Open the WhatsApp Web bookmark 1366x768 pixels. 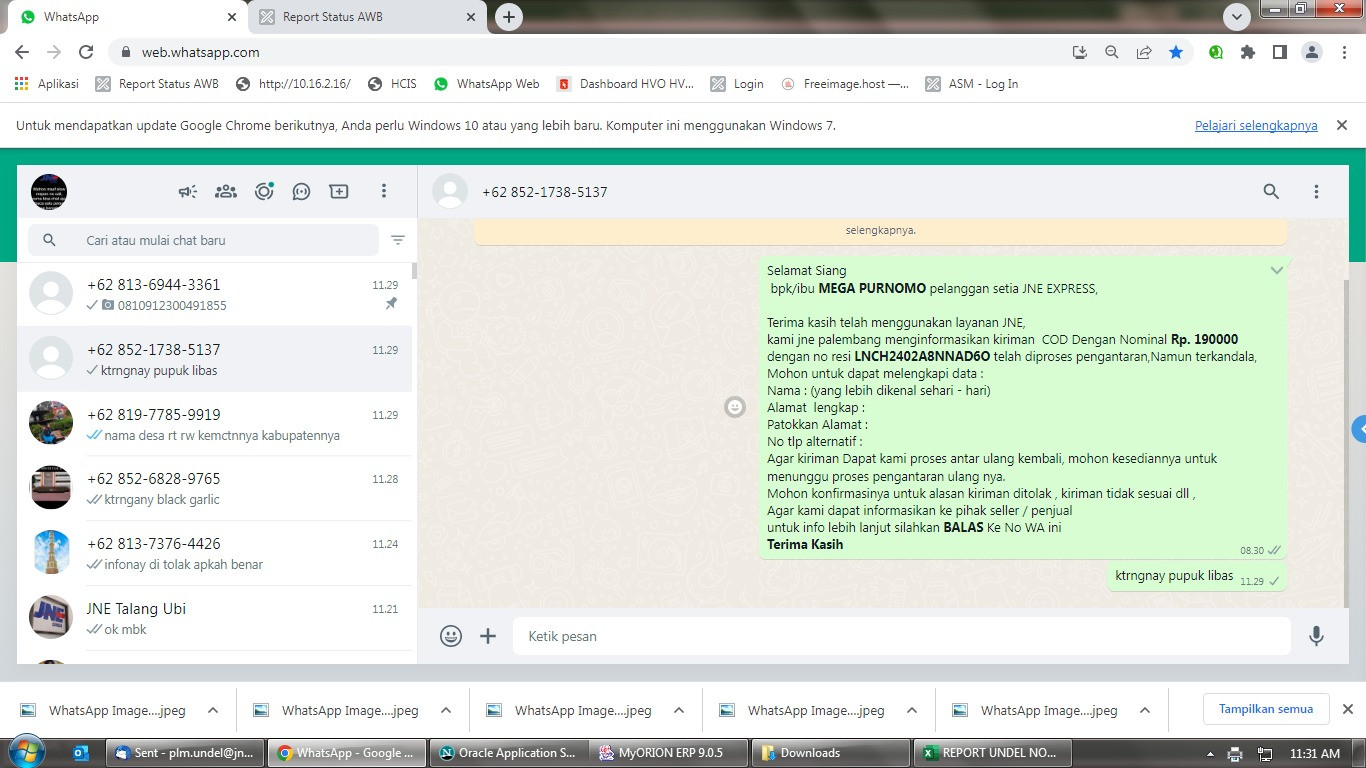pyautogui.click(x=486, y=84)
